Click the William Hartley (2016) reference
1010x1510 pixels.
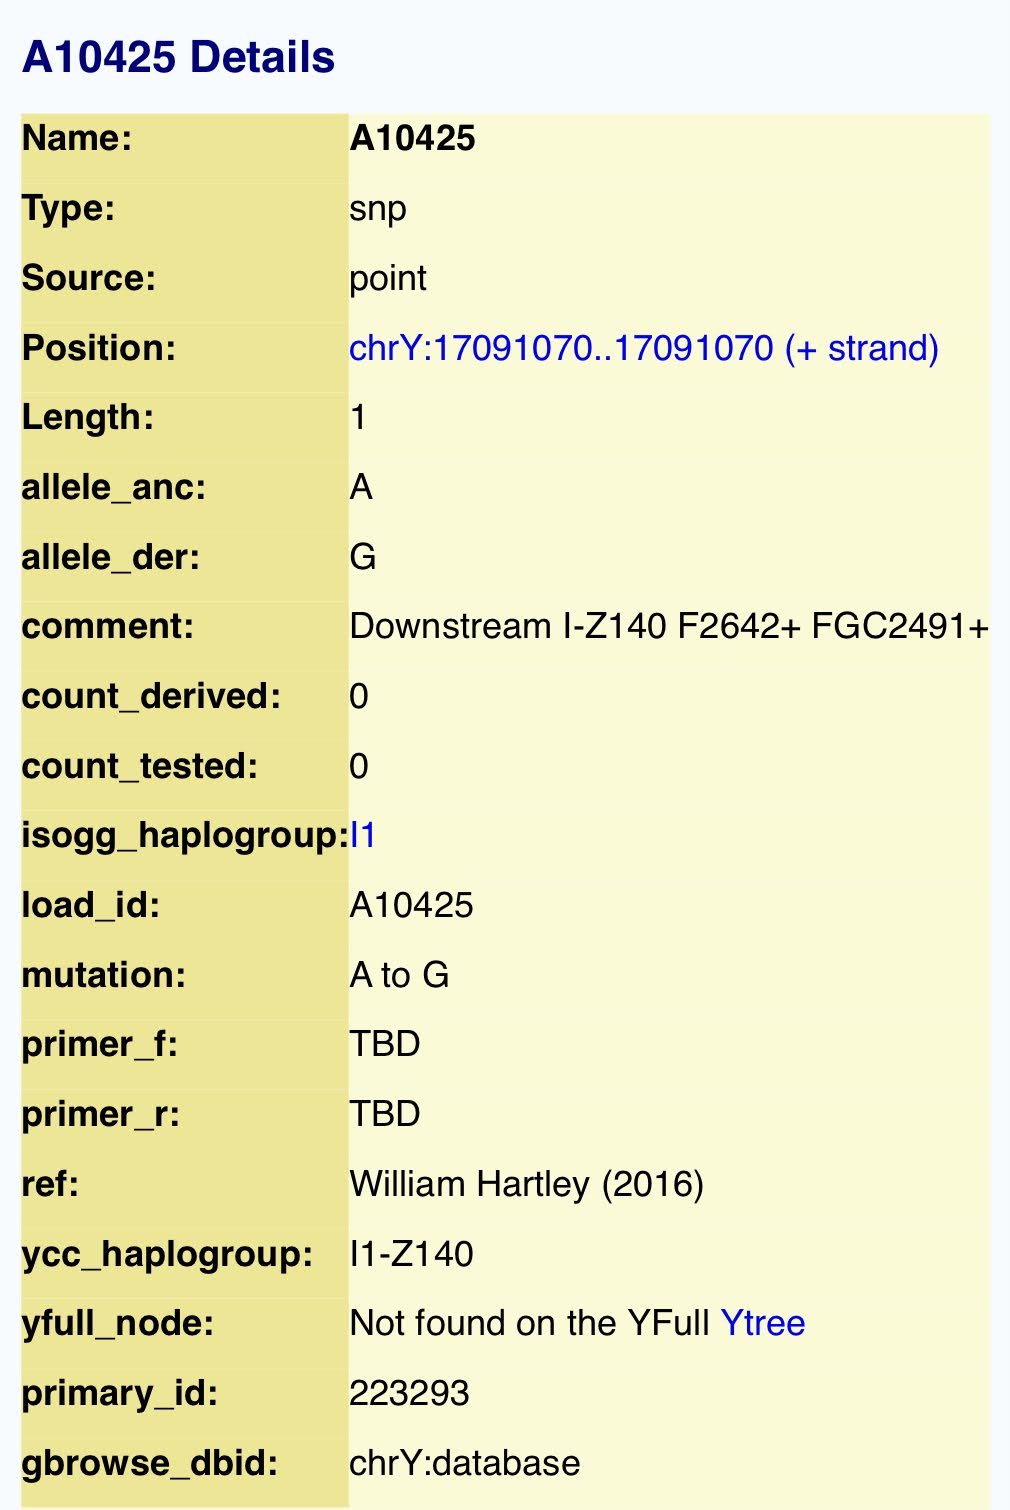[x=527, y=1184]
